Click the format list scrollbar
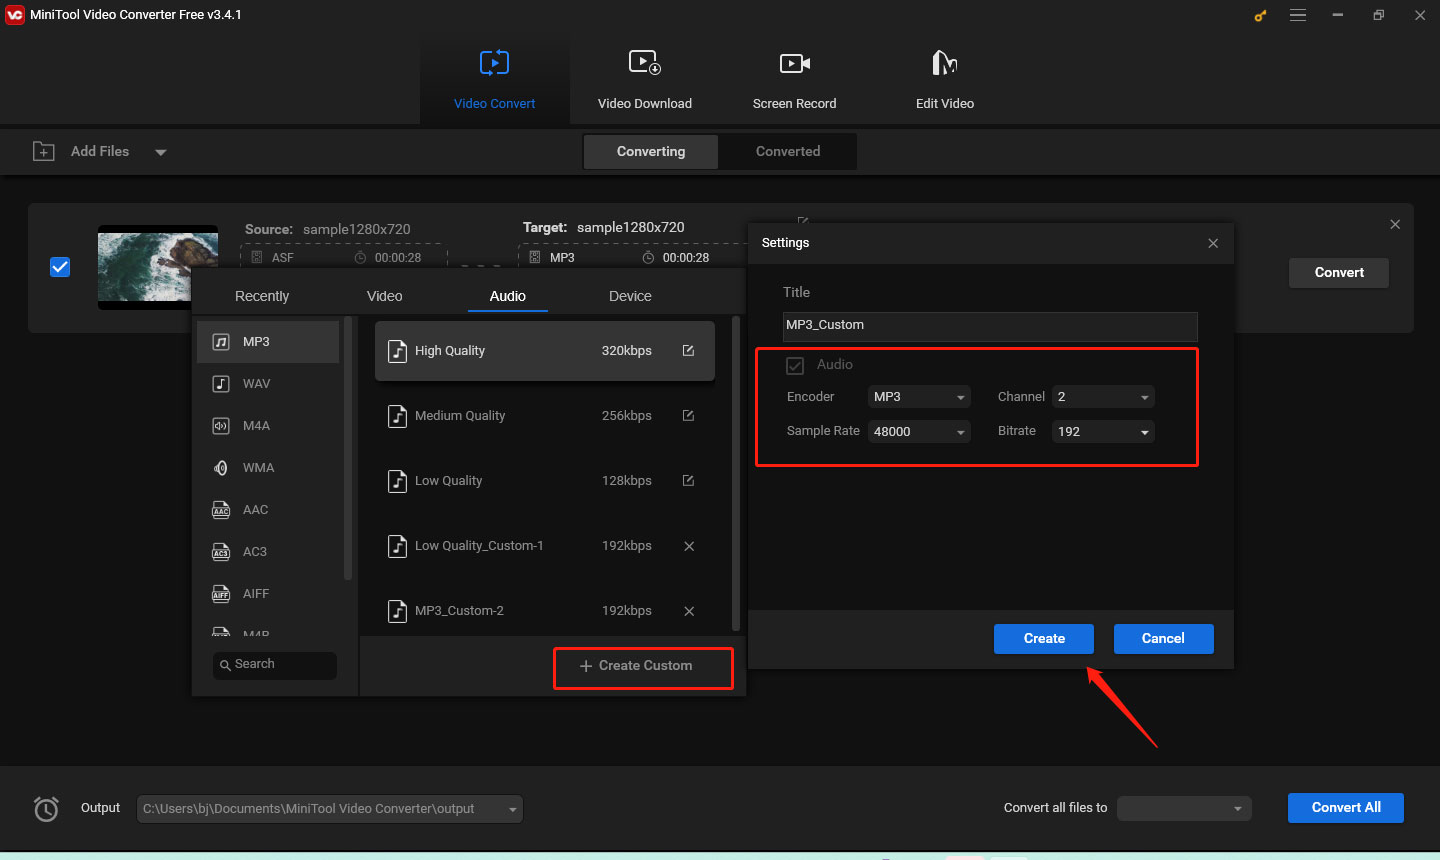Viewport: 1440px width, 860px height. pos(348,448)
